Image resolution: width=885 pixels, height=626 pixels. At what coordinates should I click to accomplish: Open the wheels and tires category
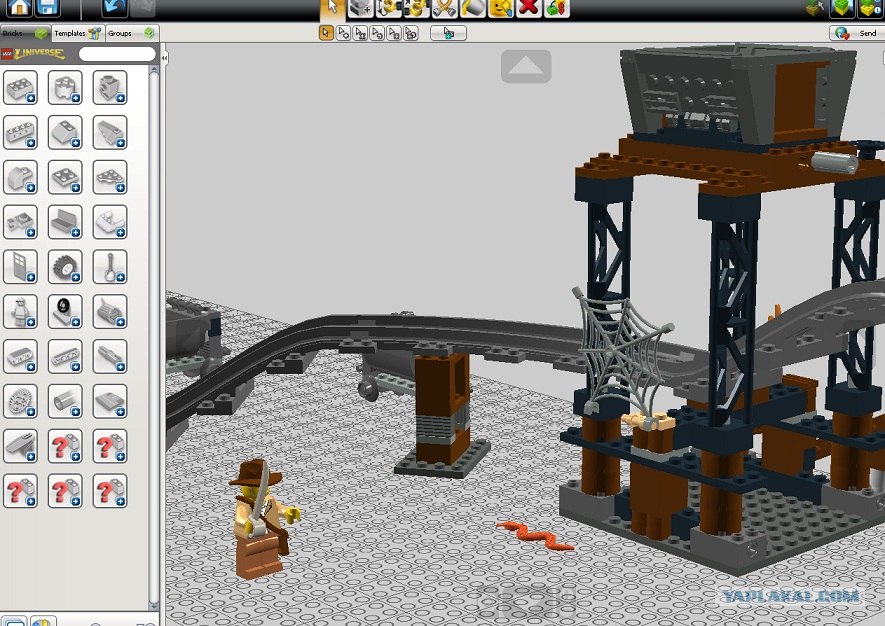65,266
